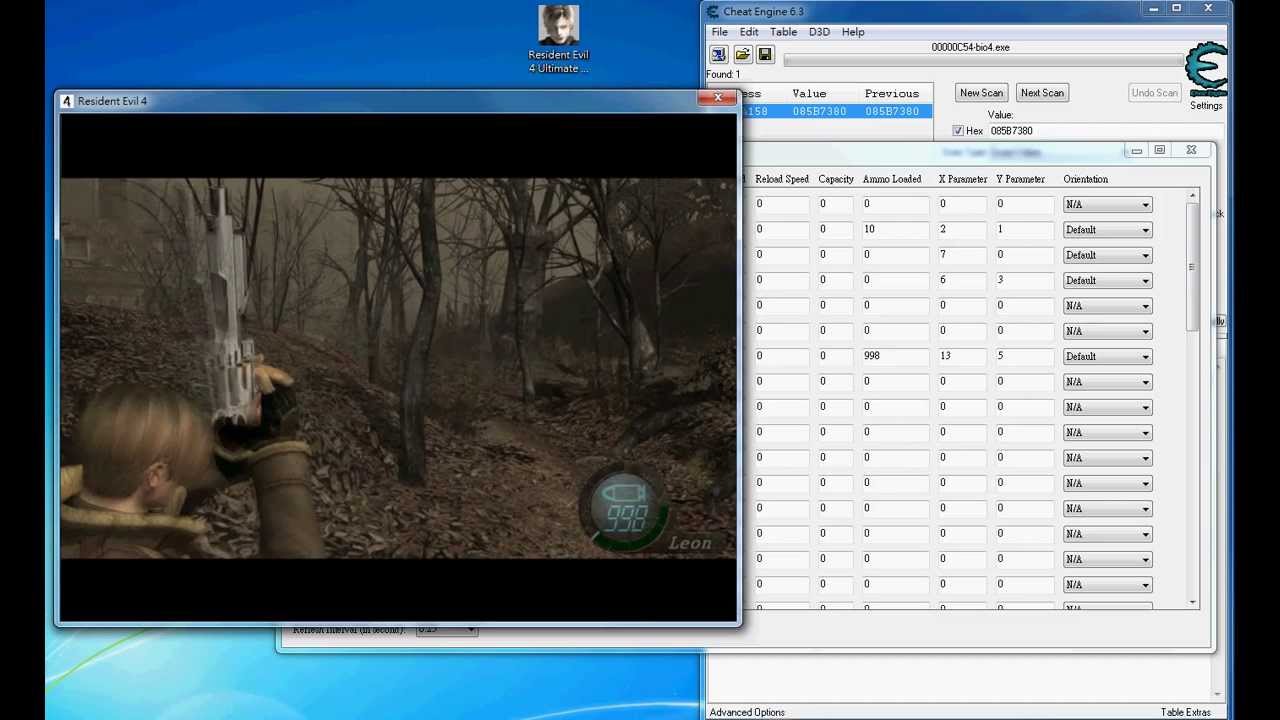Close the Resident Evil 4 window

point(717,98)
